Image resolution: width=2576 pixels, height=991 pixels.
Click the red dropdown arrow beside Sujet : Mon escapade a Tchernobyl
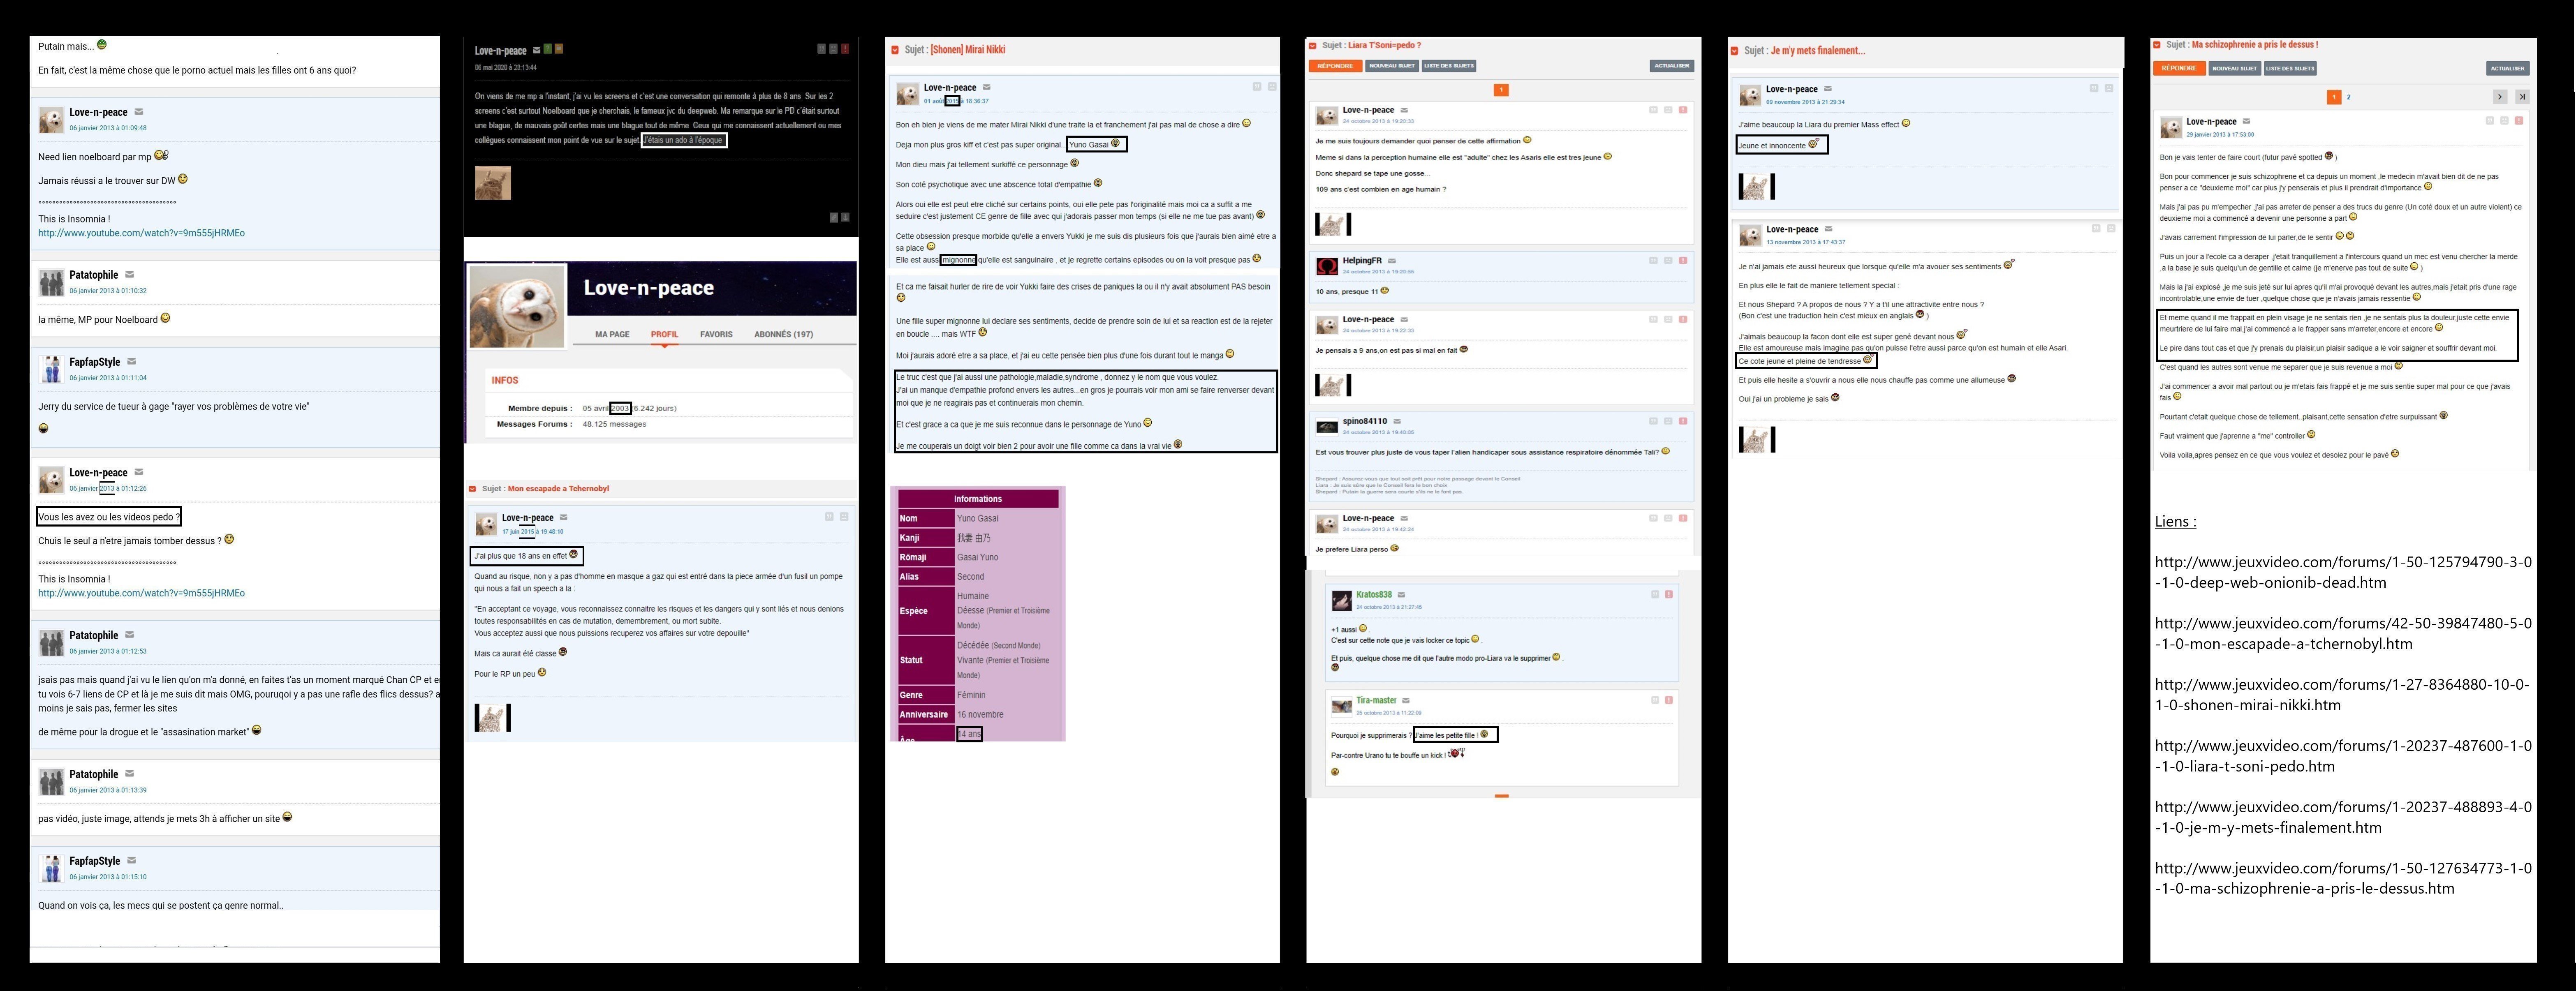pyautogui.click(x=473, y=489)
